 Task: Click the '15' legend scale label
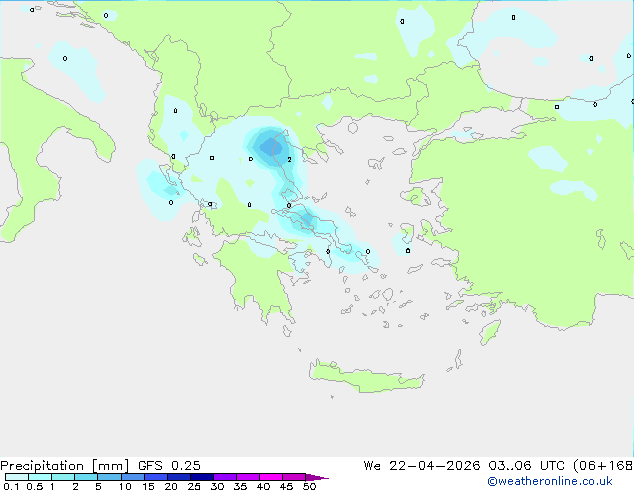(148, 486)
